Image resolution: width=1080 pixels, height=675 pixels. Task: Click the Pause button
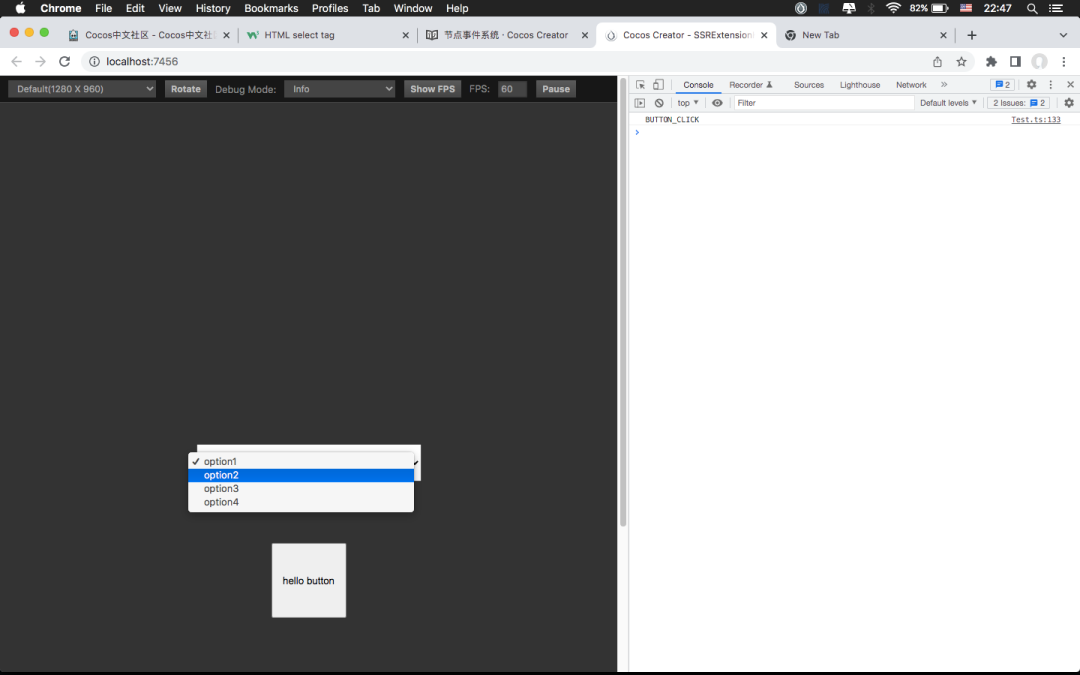[x=556, y=89]
